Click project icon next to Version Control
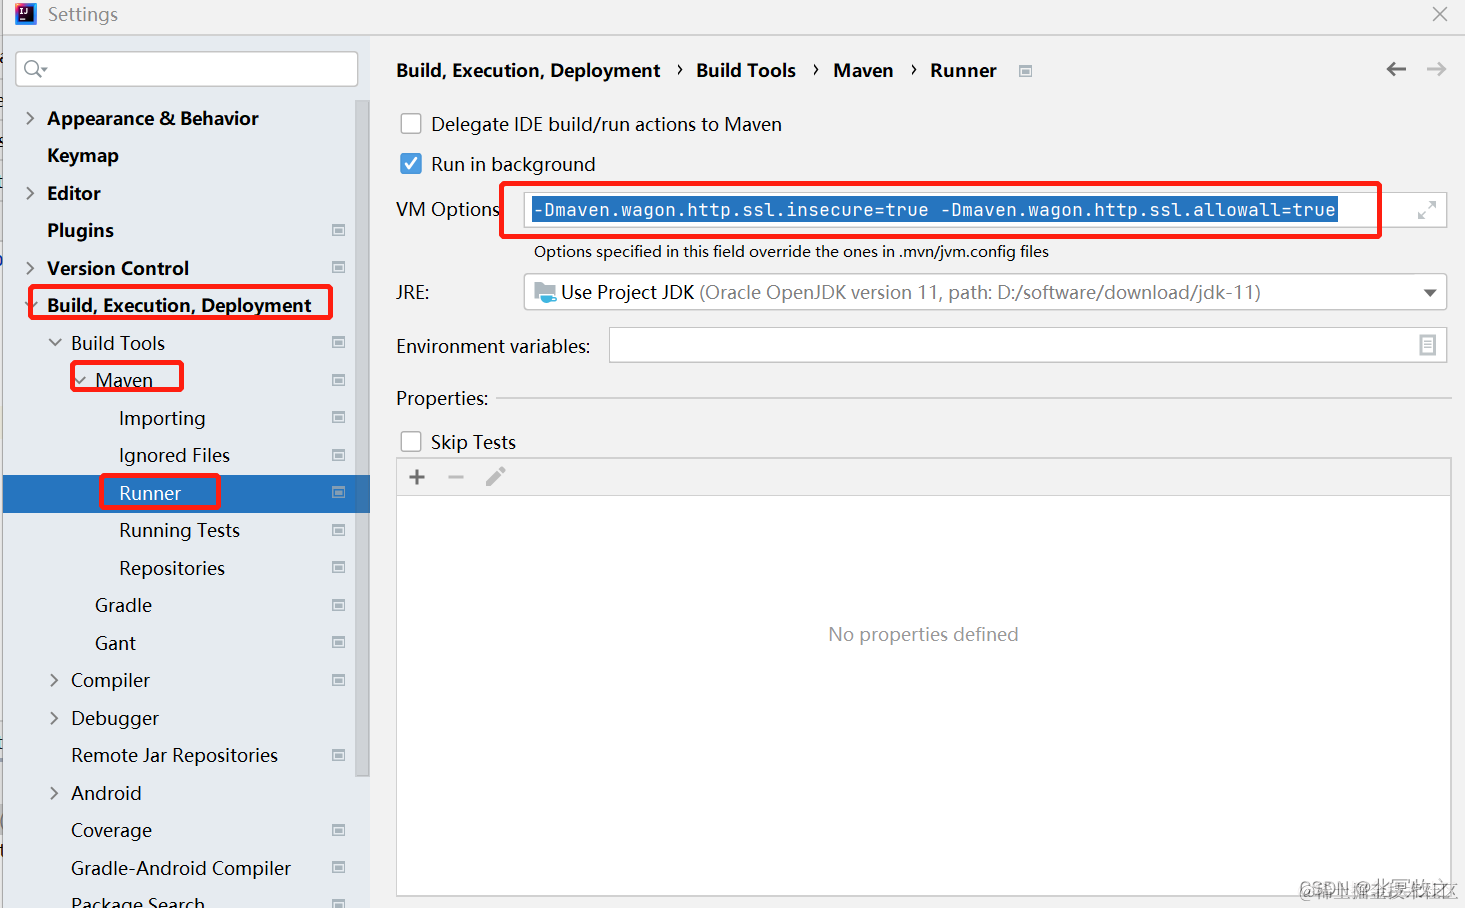Image resolution: width=1465 pixels, height=908 pixels. 338,267
